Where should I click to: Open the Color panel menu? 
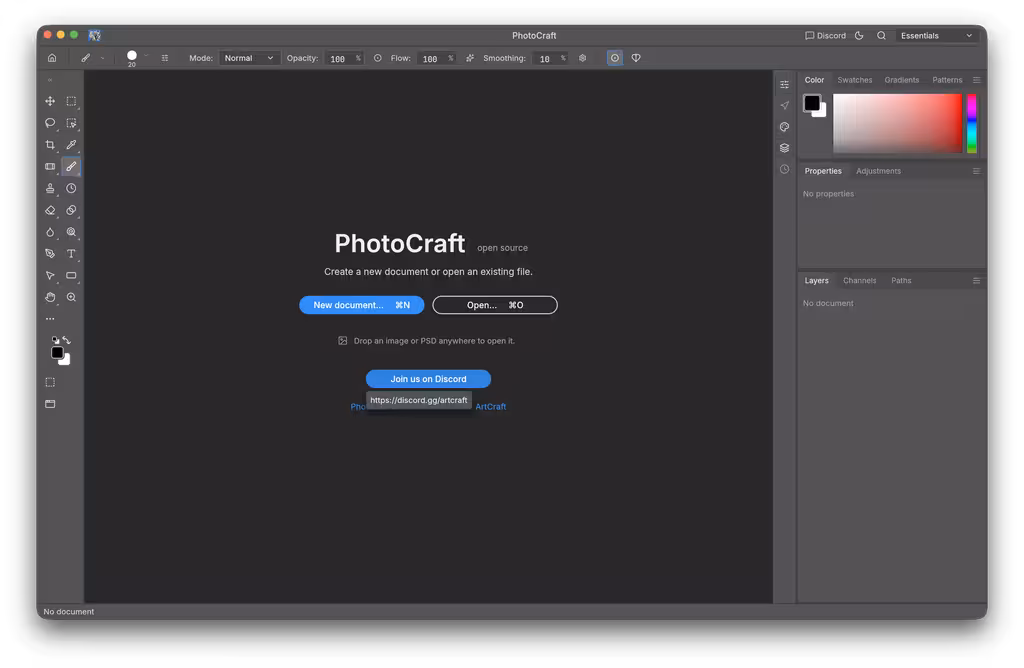[976, 80]
